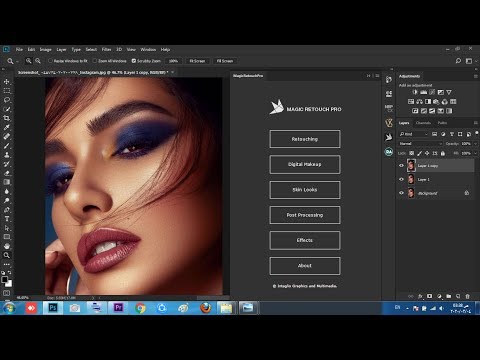480x360 pixels.
Task: Select the Crop tool
Action: (x=7, y=118)
